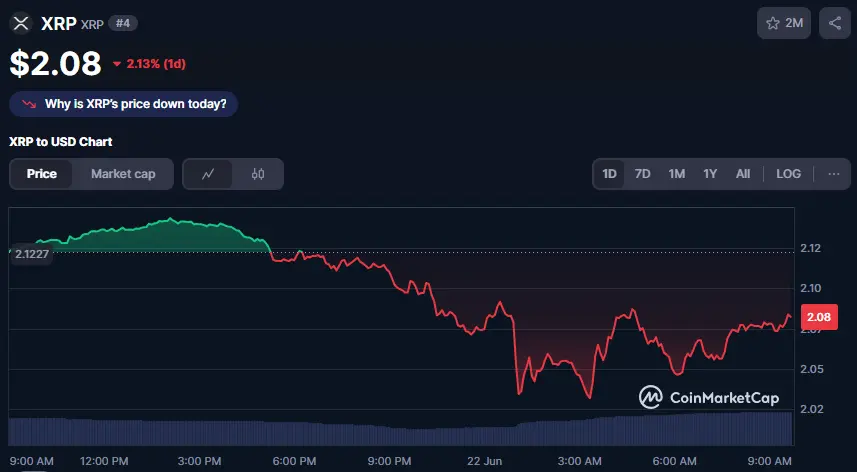Viewport: 857px width, 472px height.
Task: Click the 2.02 y-axis price label
Action: tap(811, 409)
